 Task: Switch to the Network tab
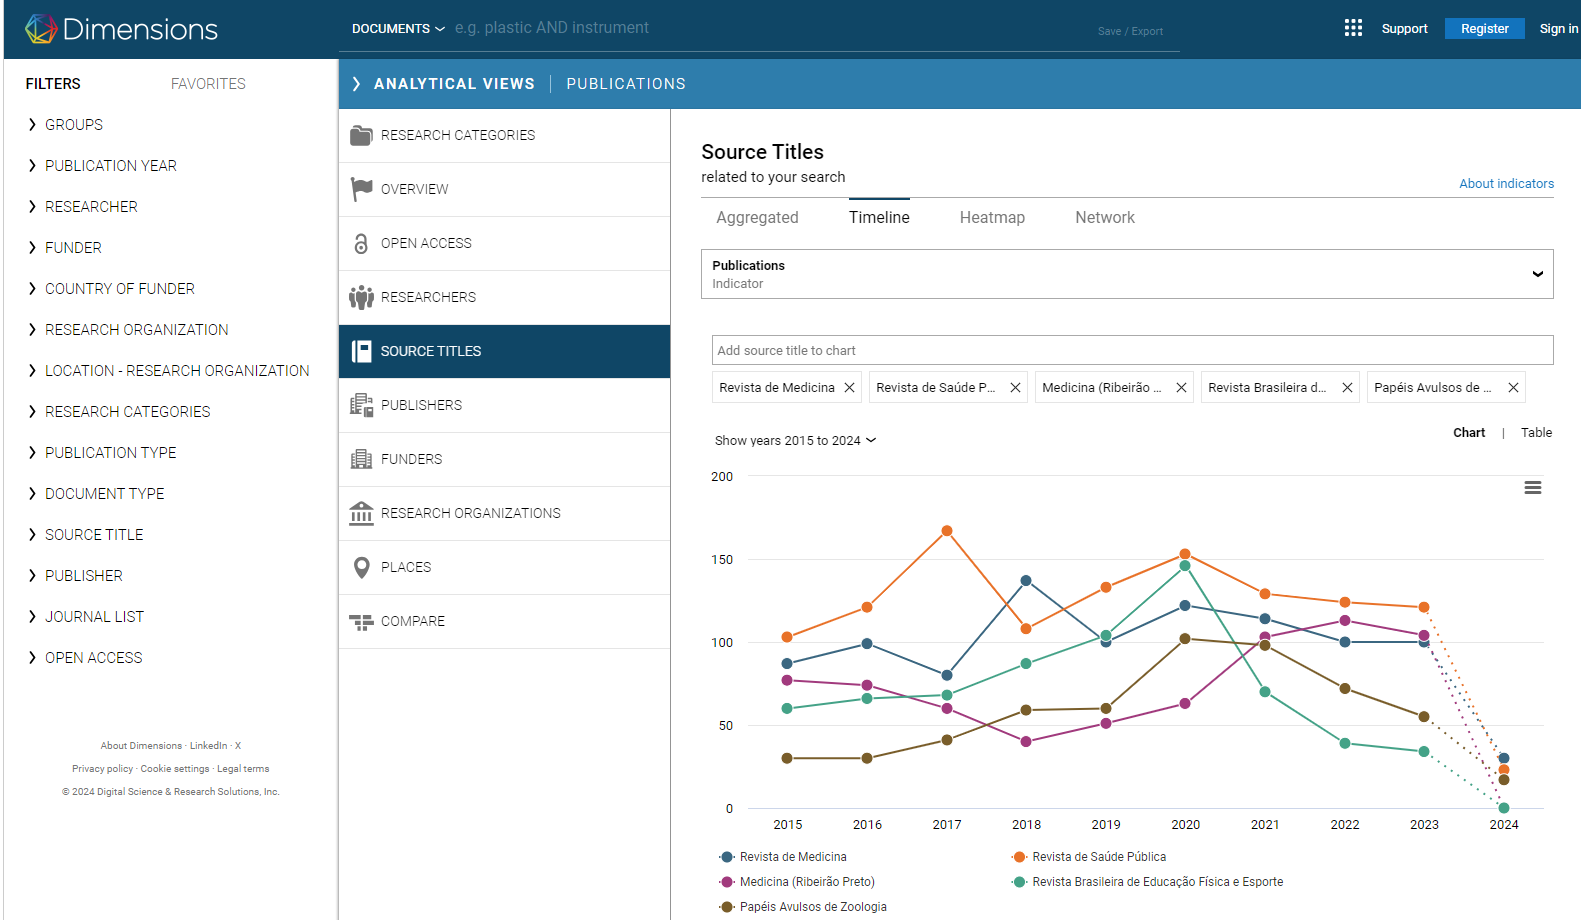pos(1105,218)
